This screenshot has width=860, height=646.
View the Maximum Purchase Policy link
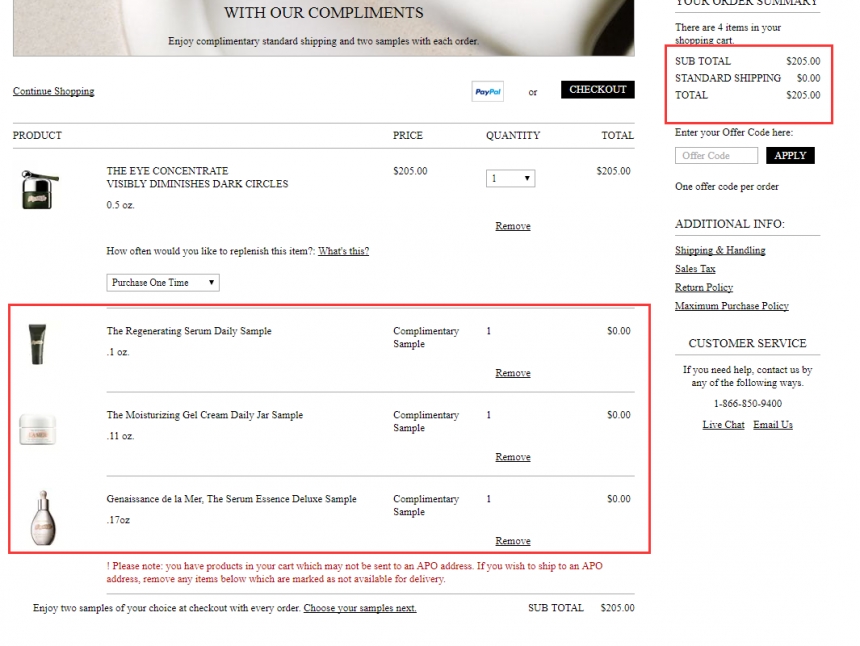tap(732, 306)
